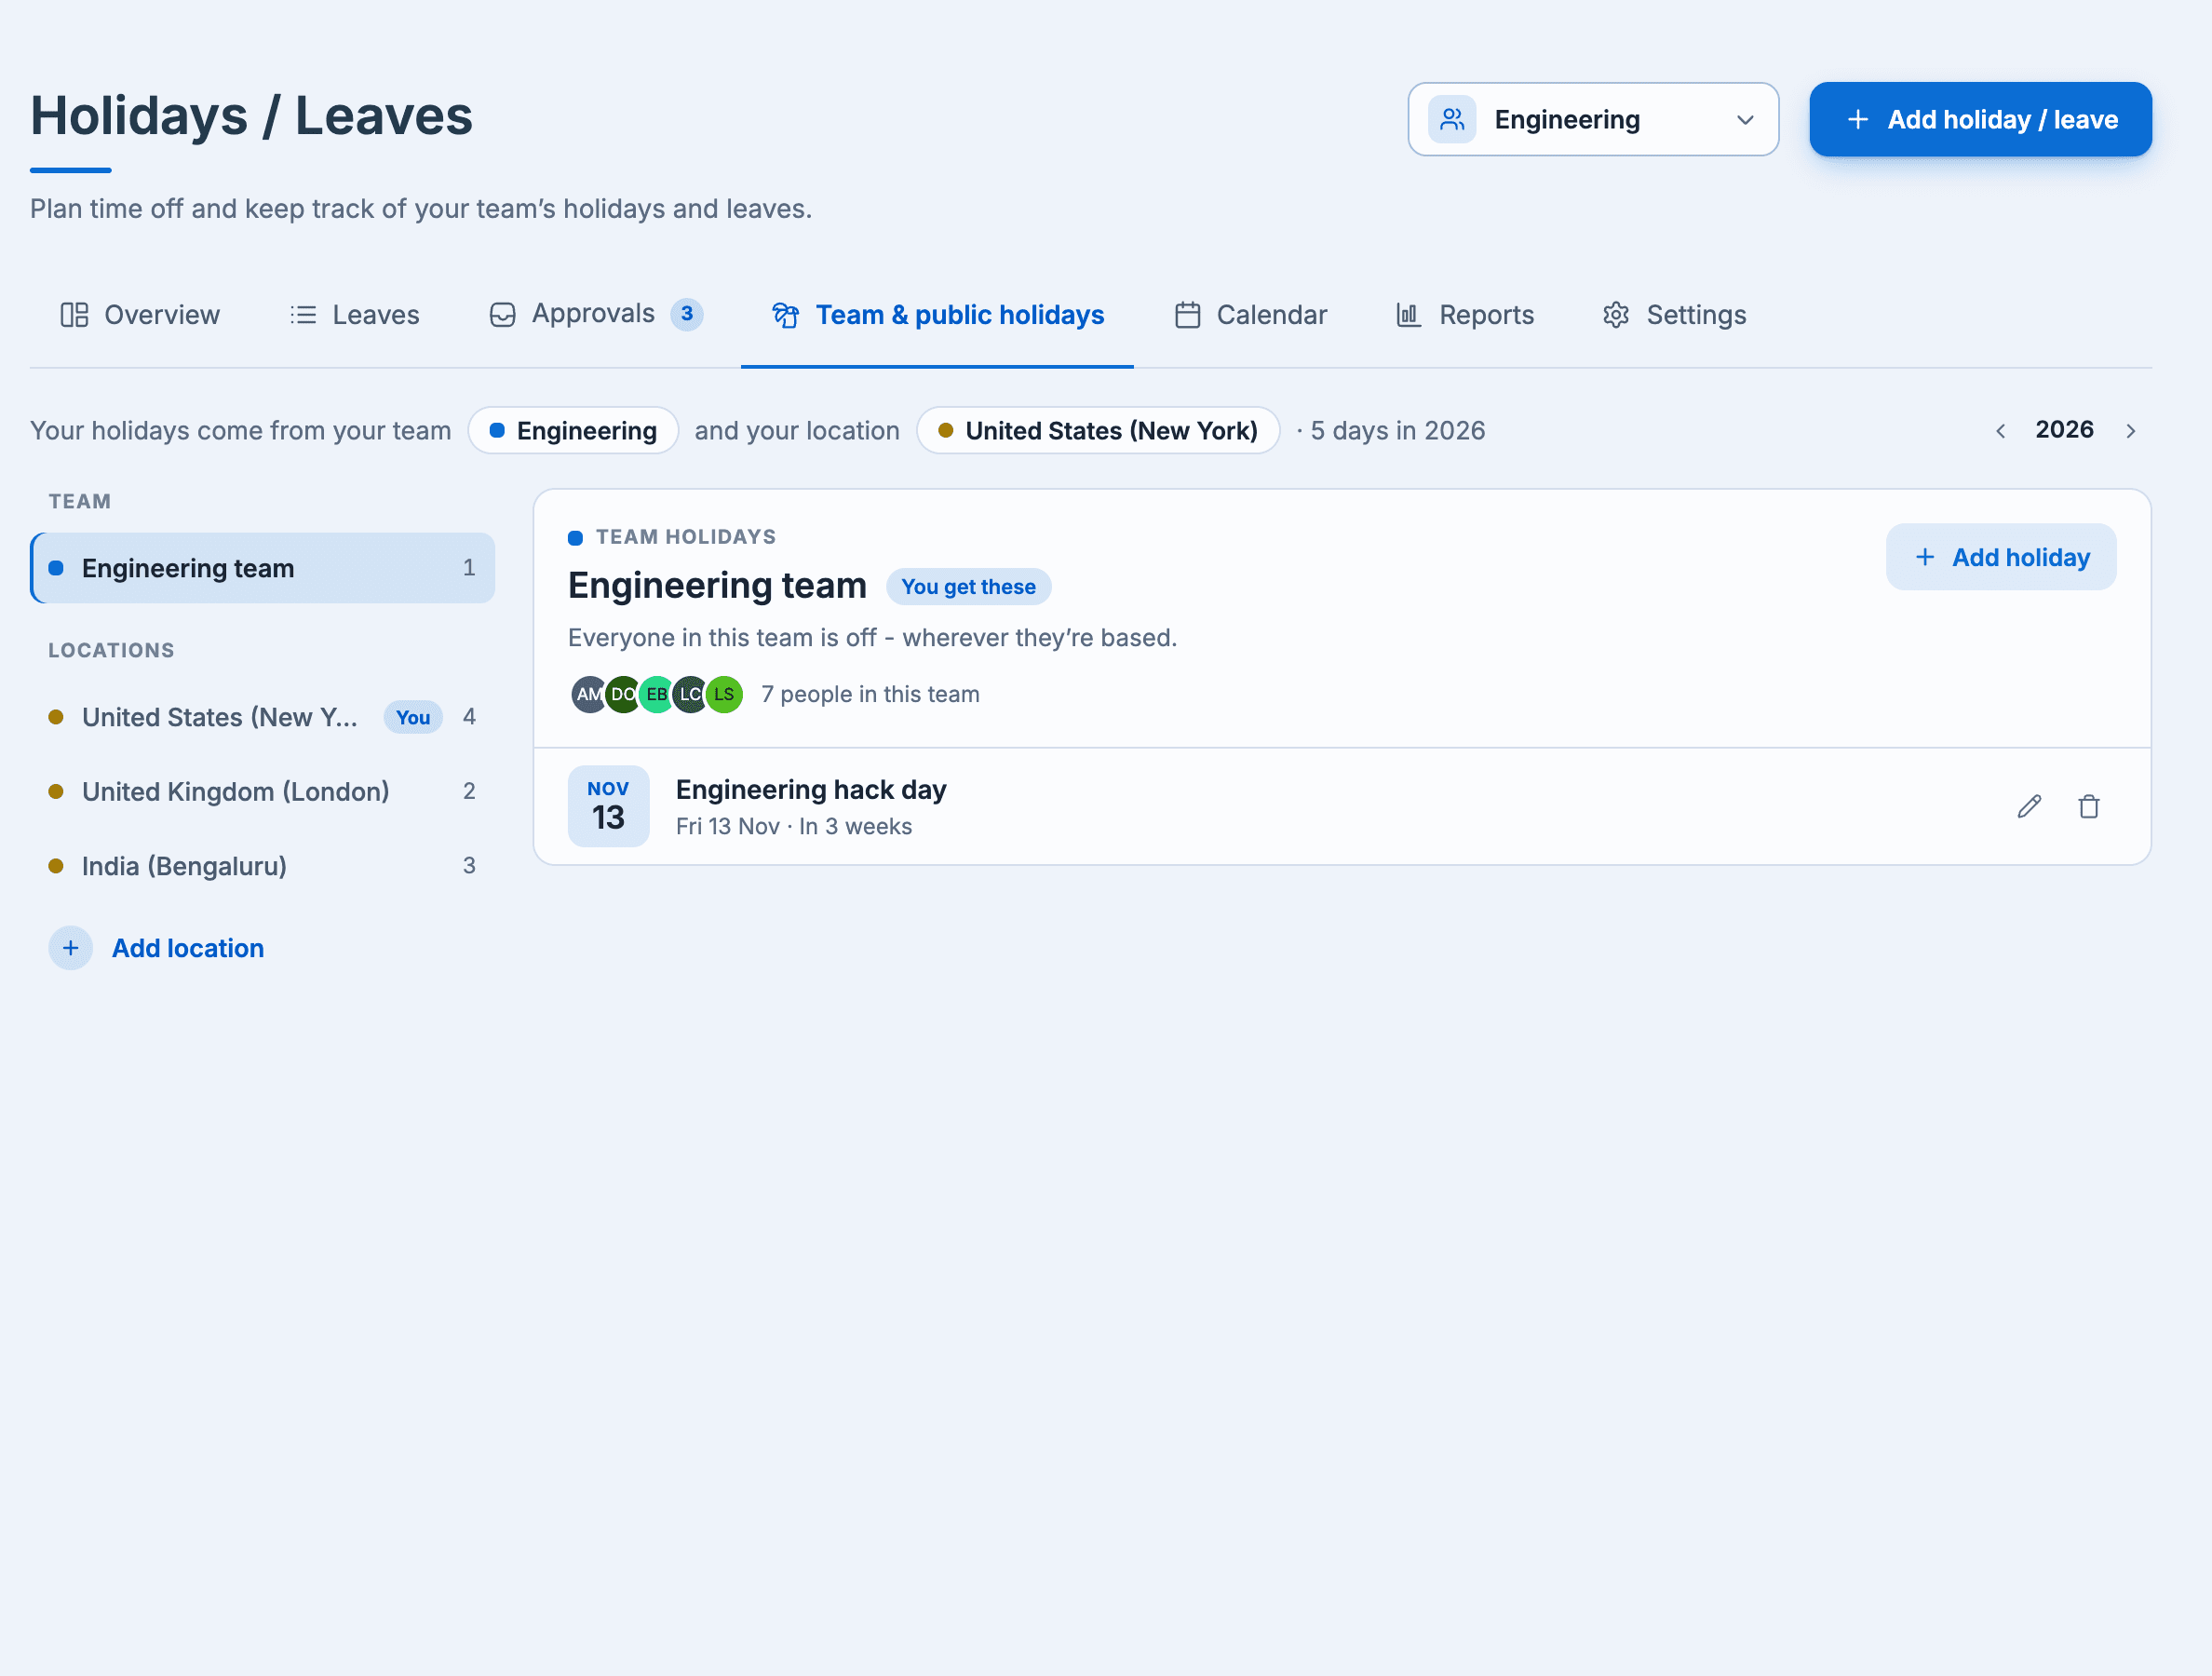Image resolution: width=2212 pixels, height=1676 pixels.
Task: Switch to the Overview tab
Action: [140, 315]
